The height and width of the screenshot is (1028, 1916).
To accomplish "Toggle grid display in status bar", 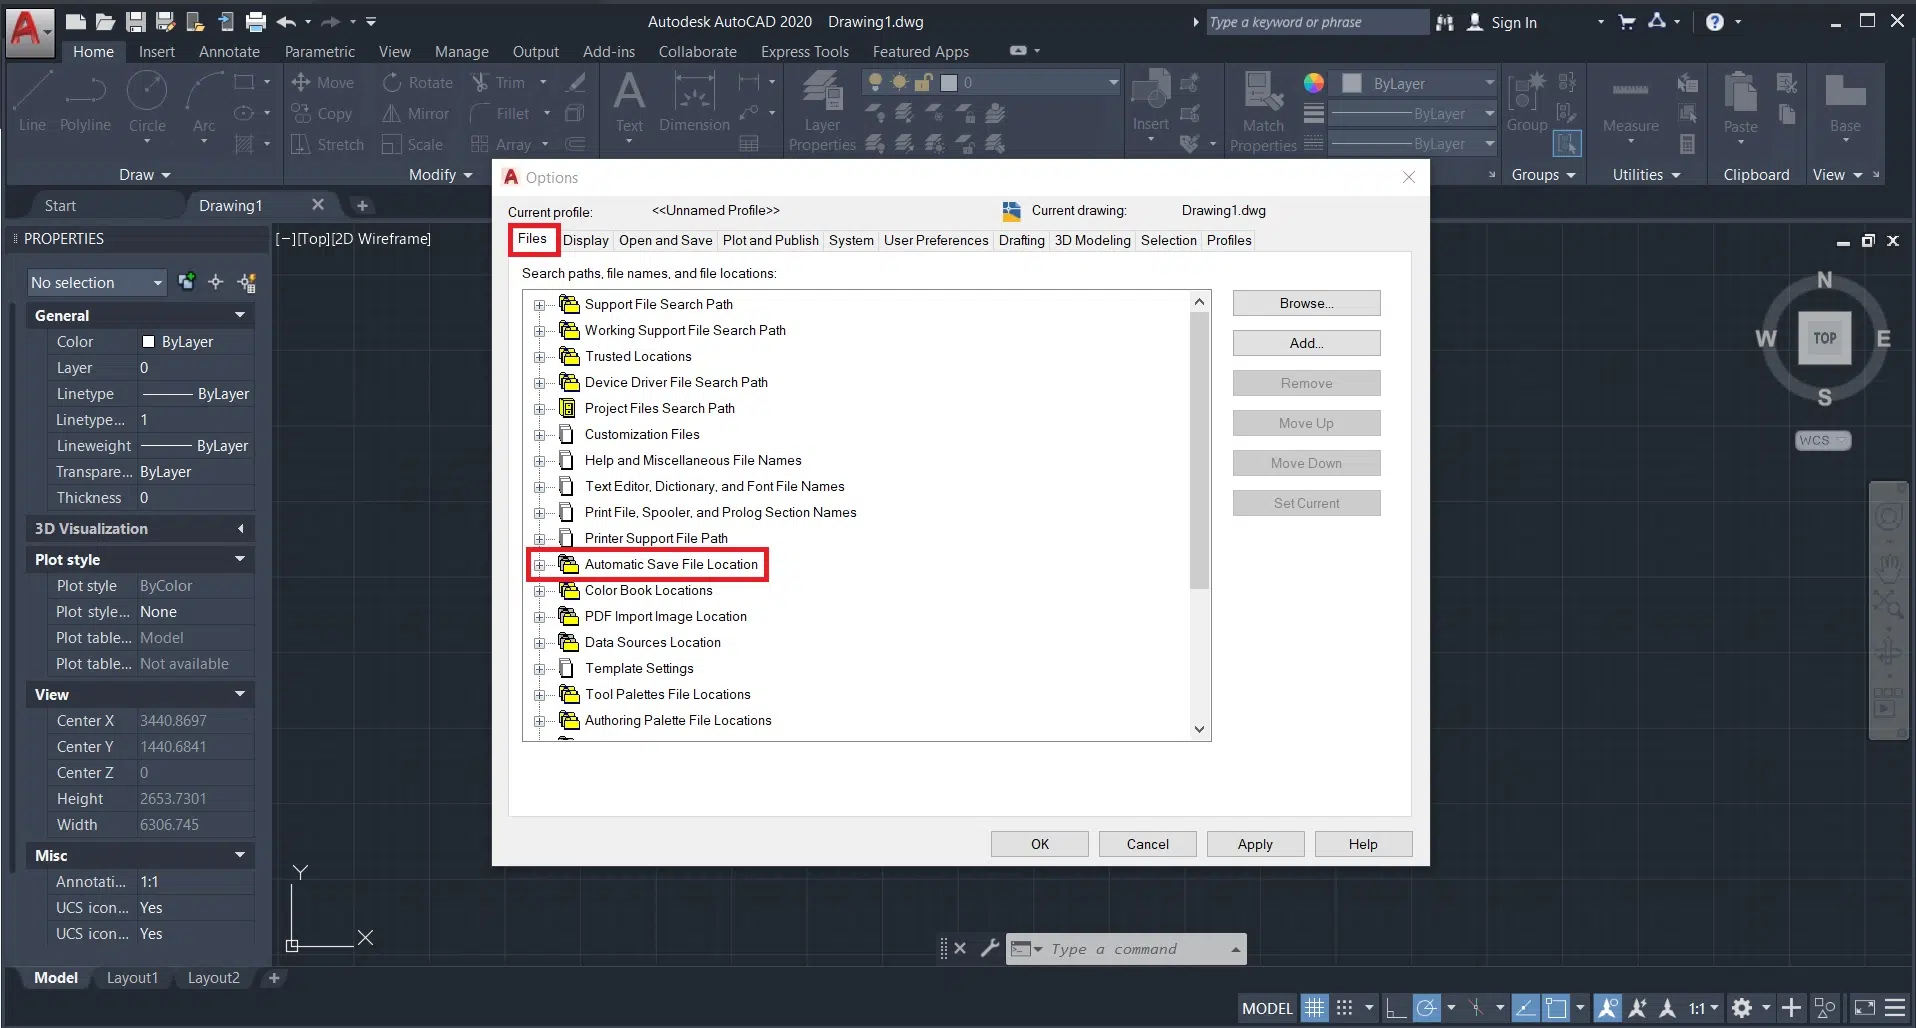I will coord(1314,1008).
